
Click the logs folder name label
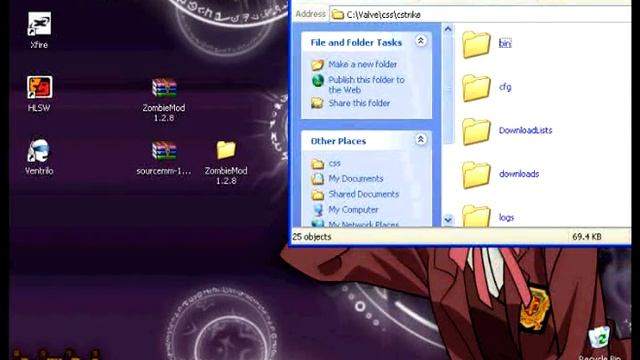coord(506,218)
